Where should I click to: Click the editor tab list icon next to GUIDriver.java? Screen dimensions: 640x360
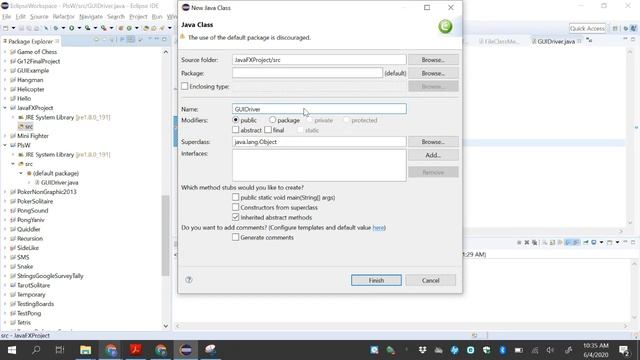[589, 40]
